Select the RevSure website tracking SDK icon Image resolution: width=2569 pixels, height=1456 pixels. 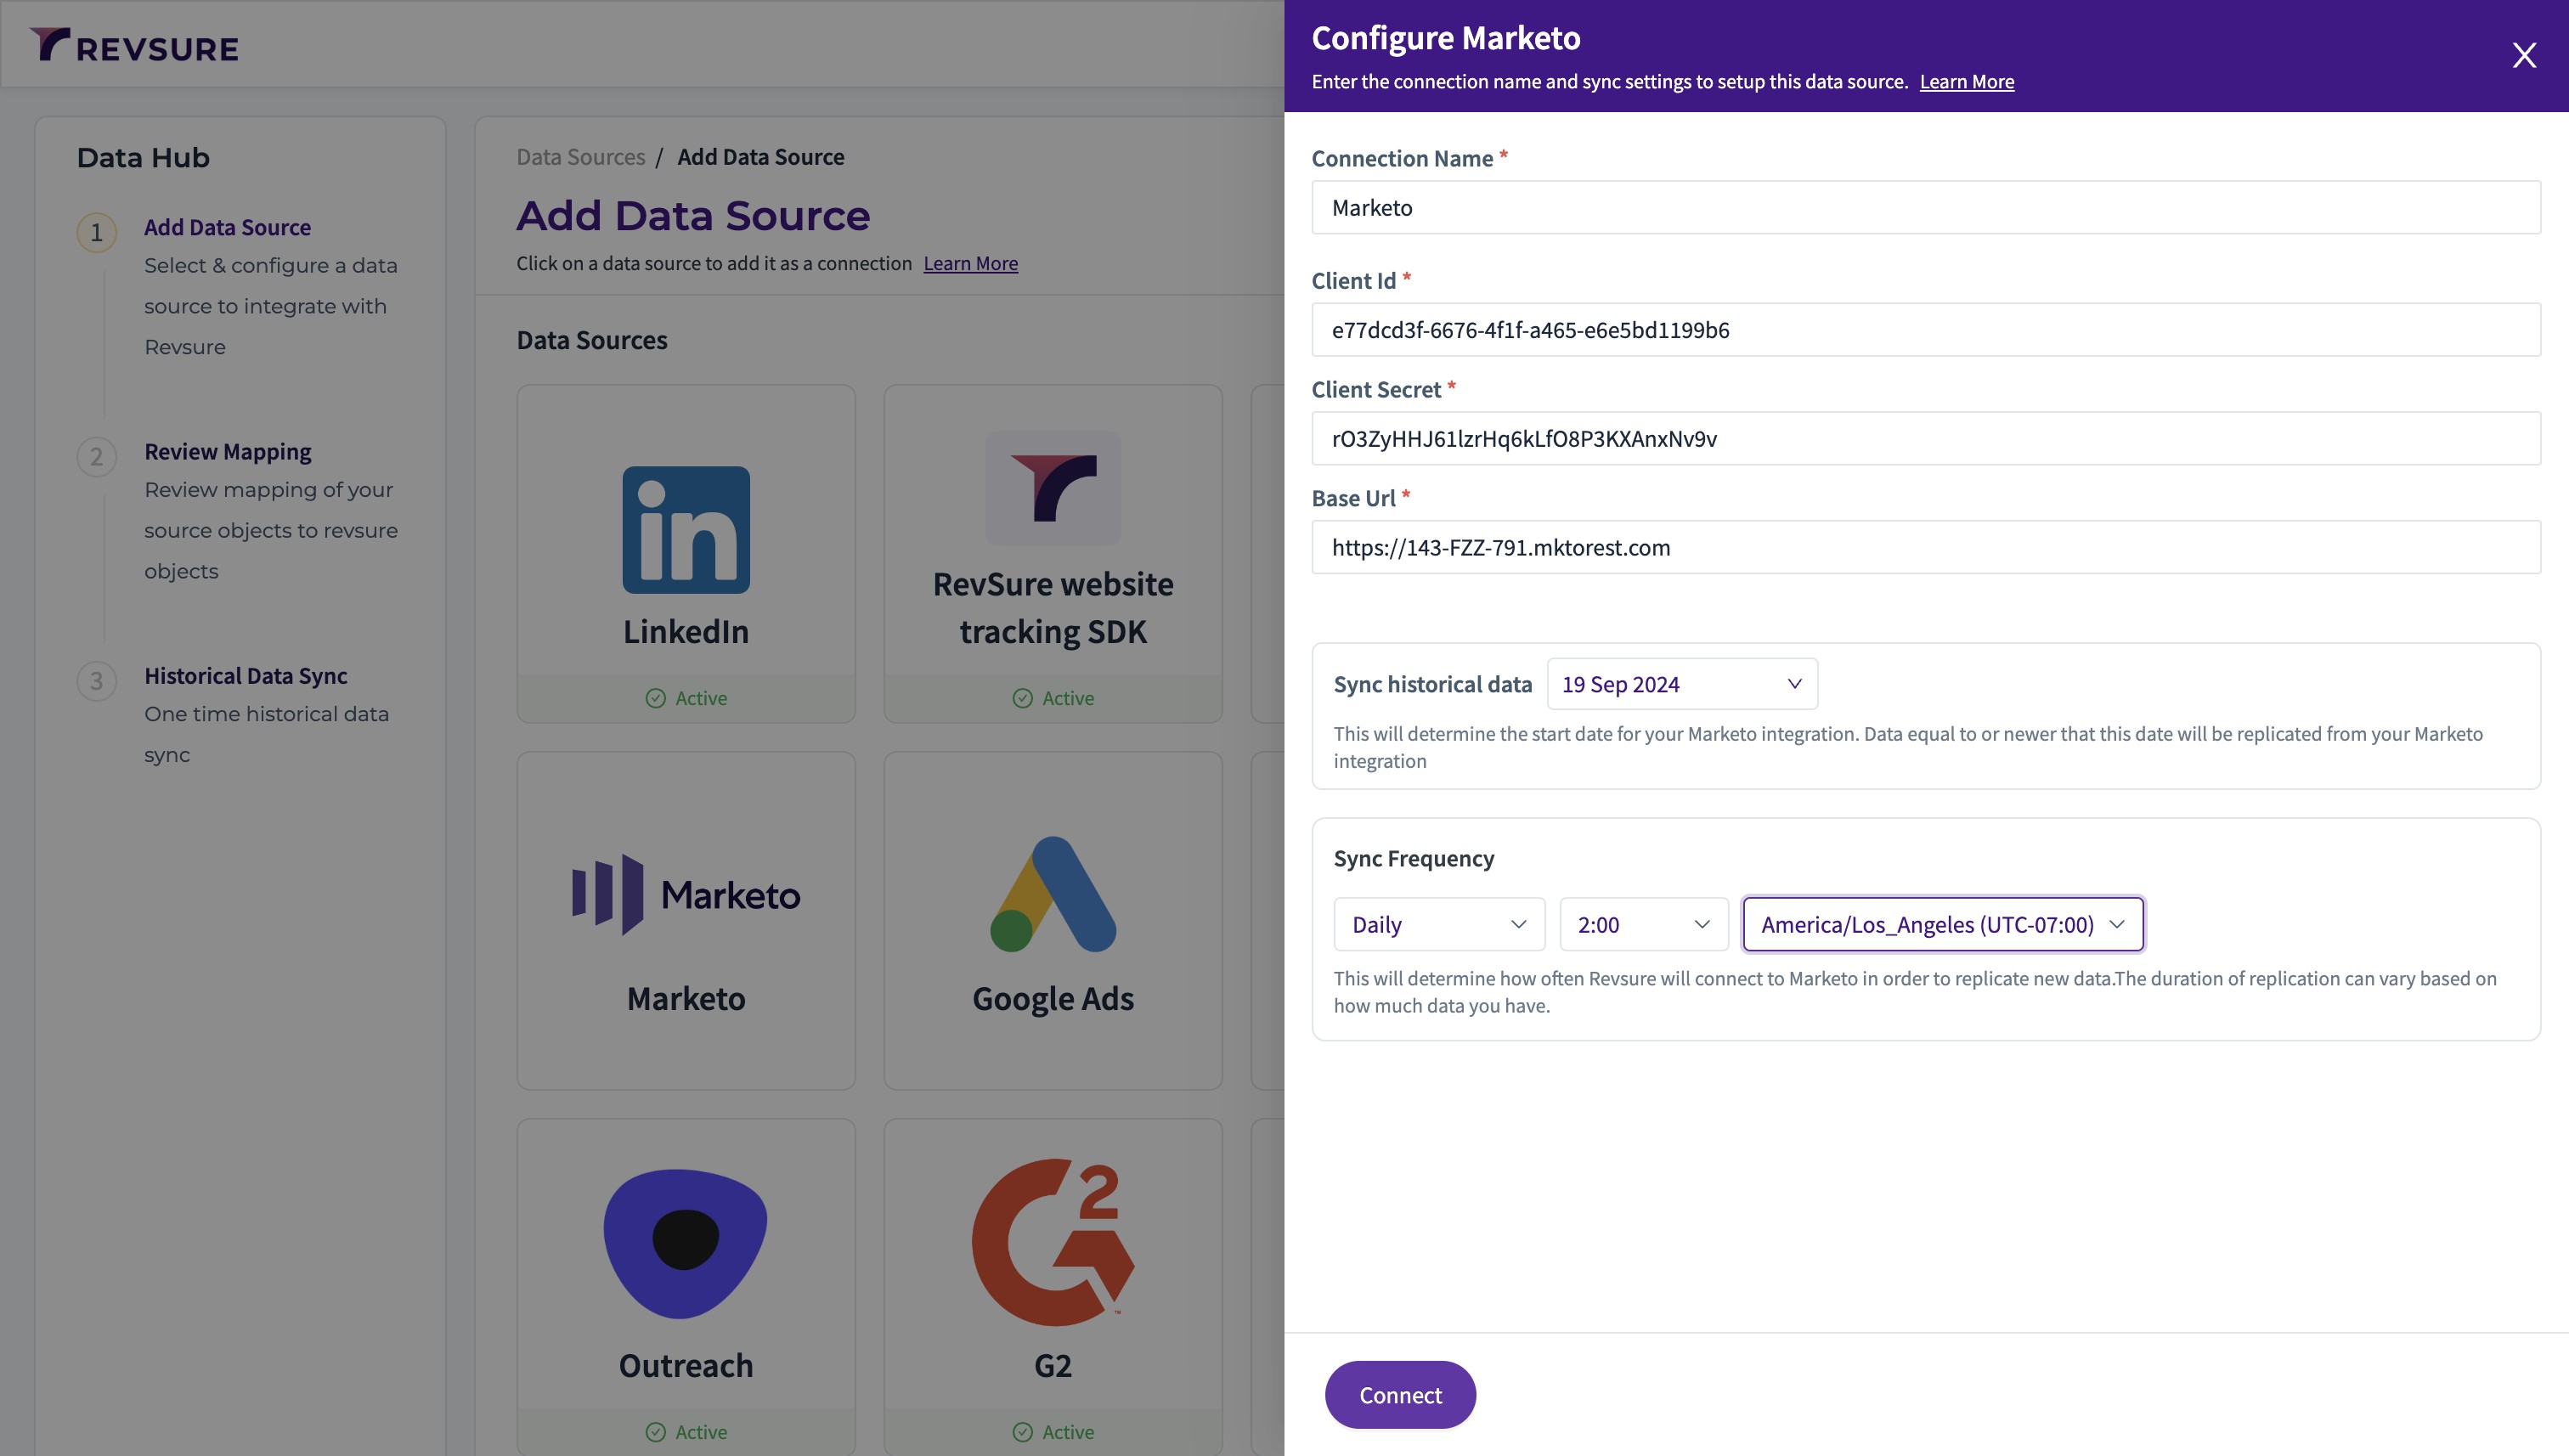(1053, 487)
